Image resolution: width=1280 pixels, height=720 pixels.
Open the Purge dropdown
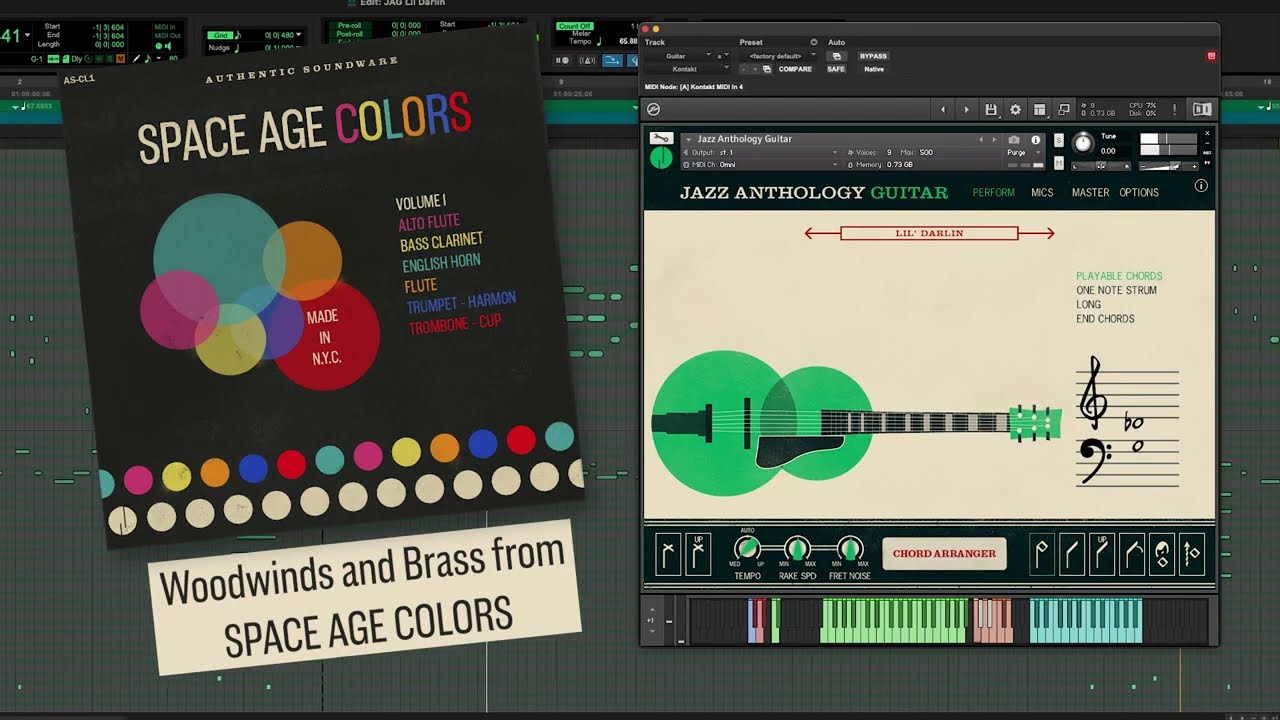coord(1024,152)
